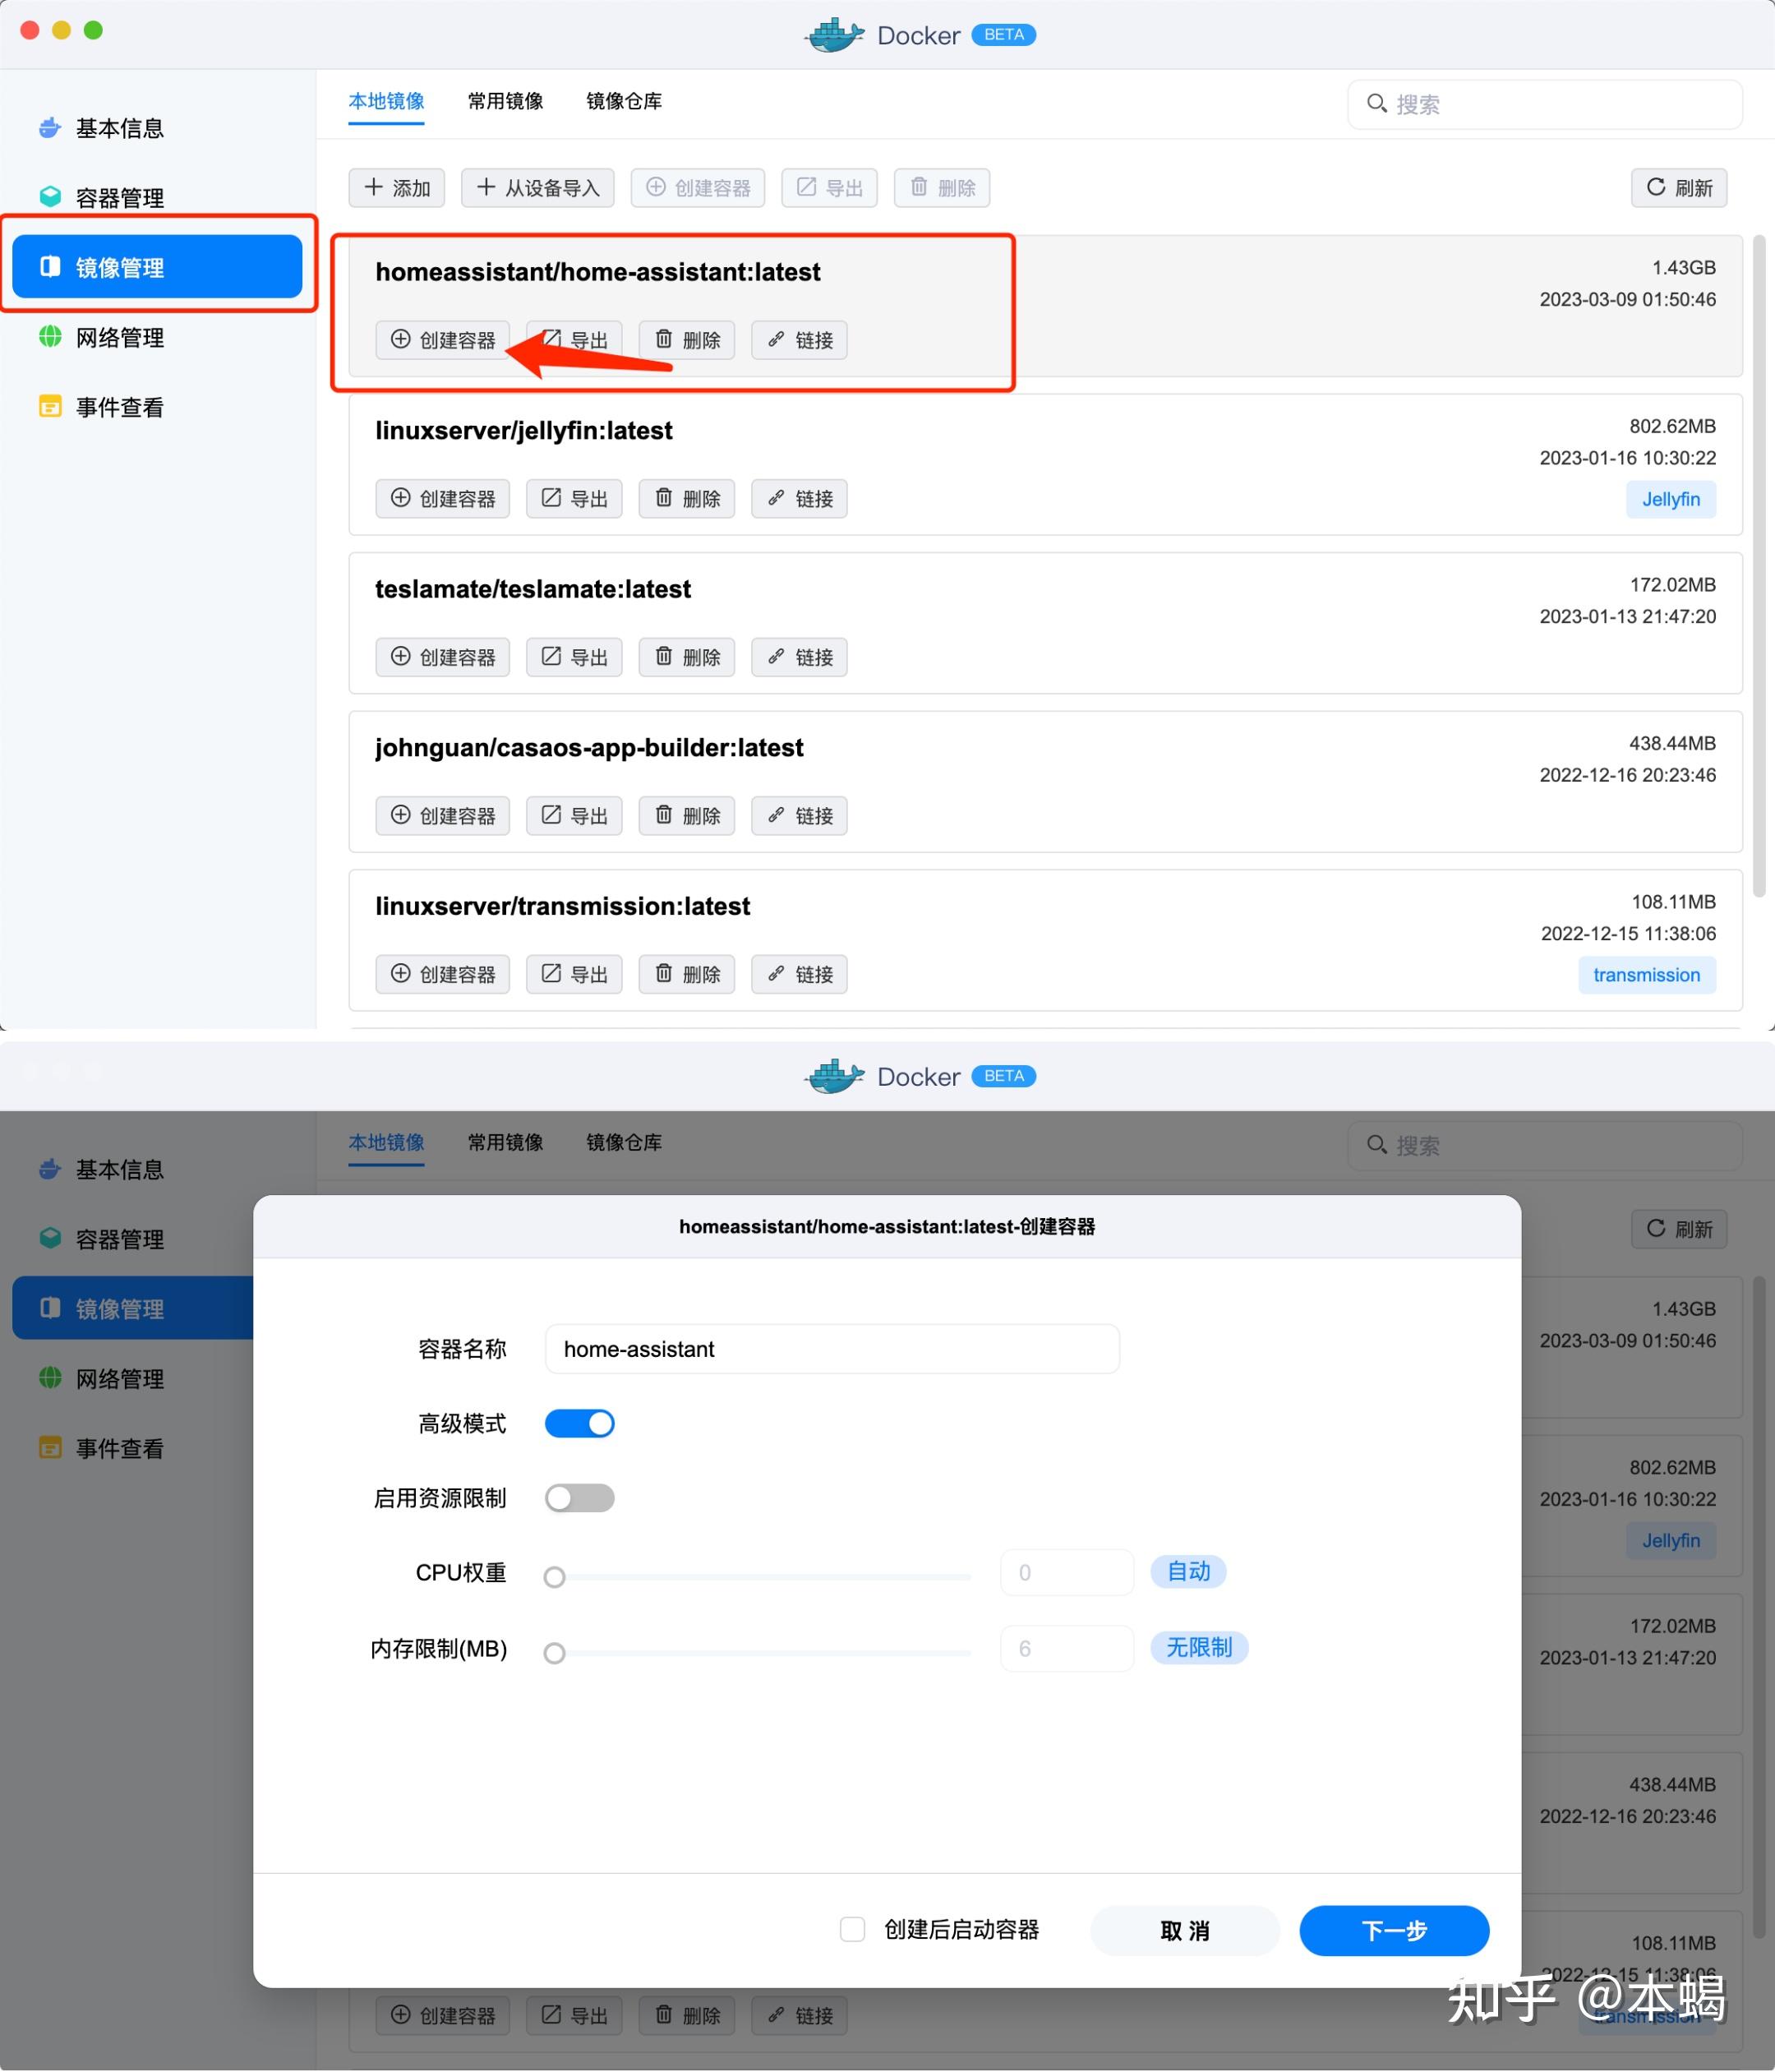This screenshot has width=1775, height=2072.
Task: Switch to the 常用镜像 tab
Action: [505, 101]
